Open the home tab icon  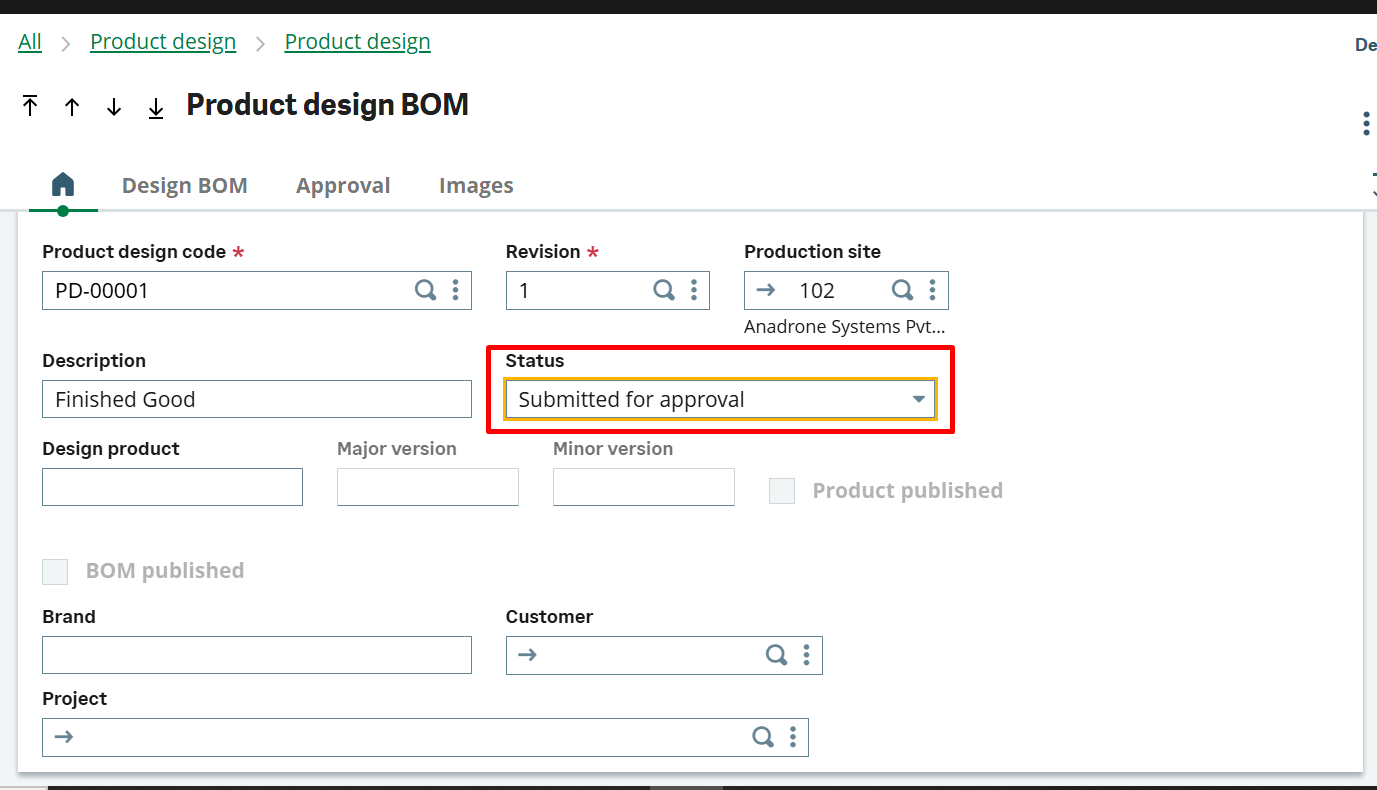pyautogui.click(x=63, y=185)
